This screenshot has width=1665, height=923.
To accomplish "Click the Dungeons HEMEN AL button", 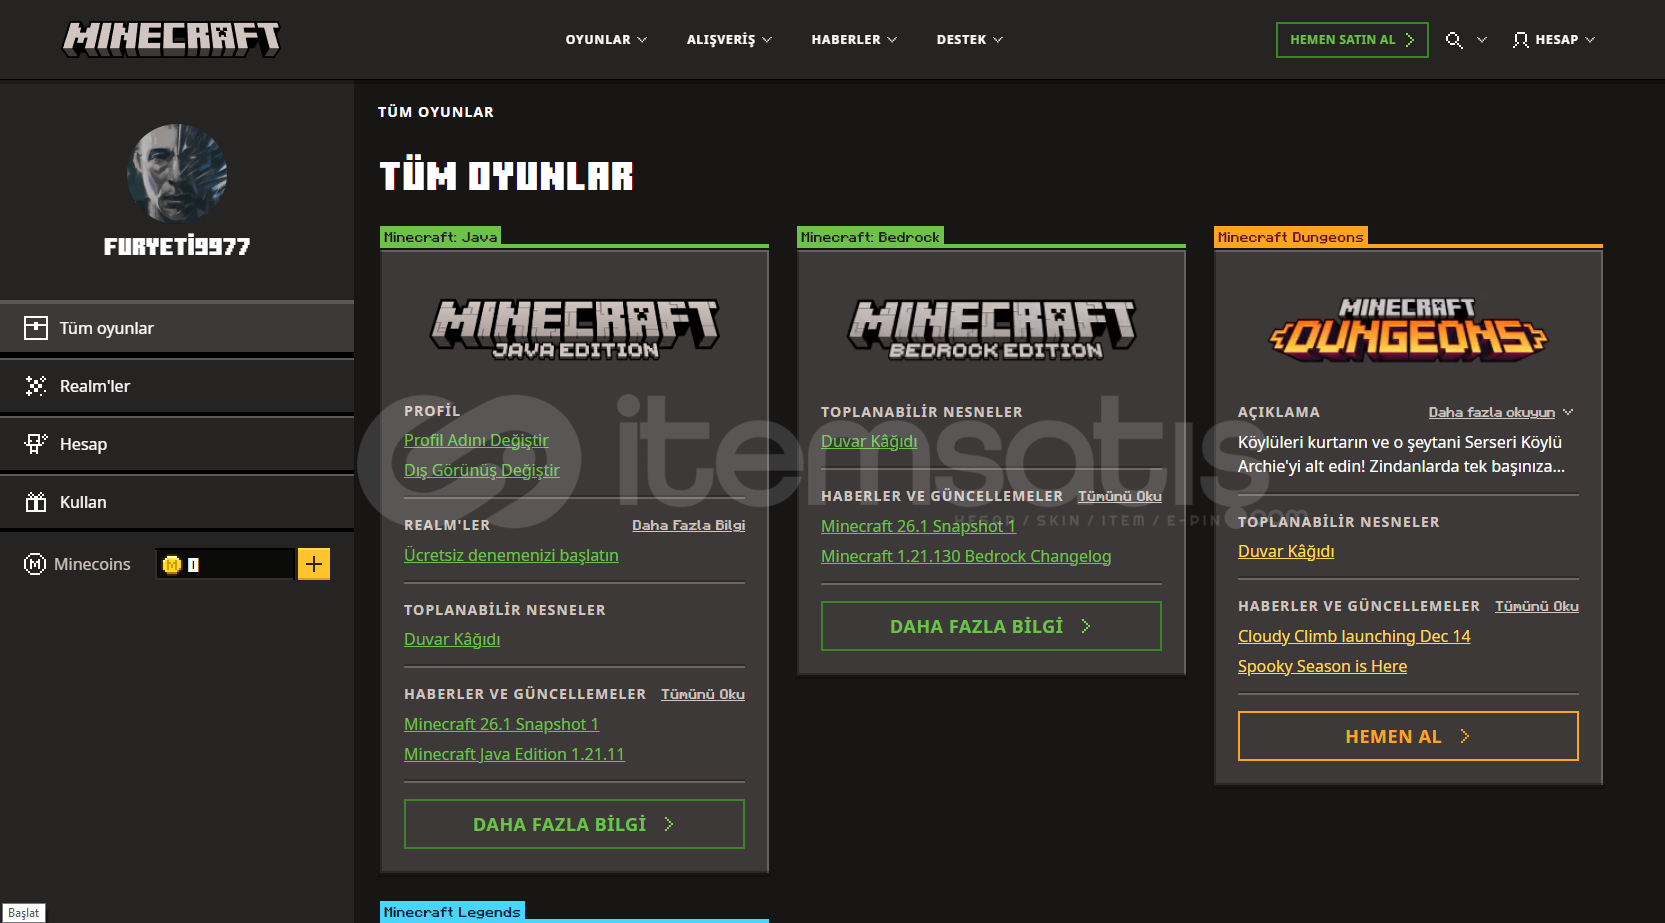I will (x=1408, y=736).
